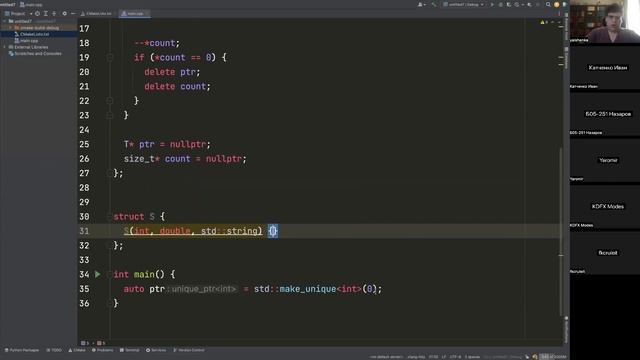The width and height of the screenshot is (640, 360).
Task: Click make_unique on line 35
Action: pos(307,289)
